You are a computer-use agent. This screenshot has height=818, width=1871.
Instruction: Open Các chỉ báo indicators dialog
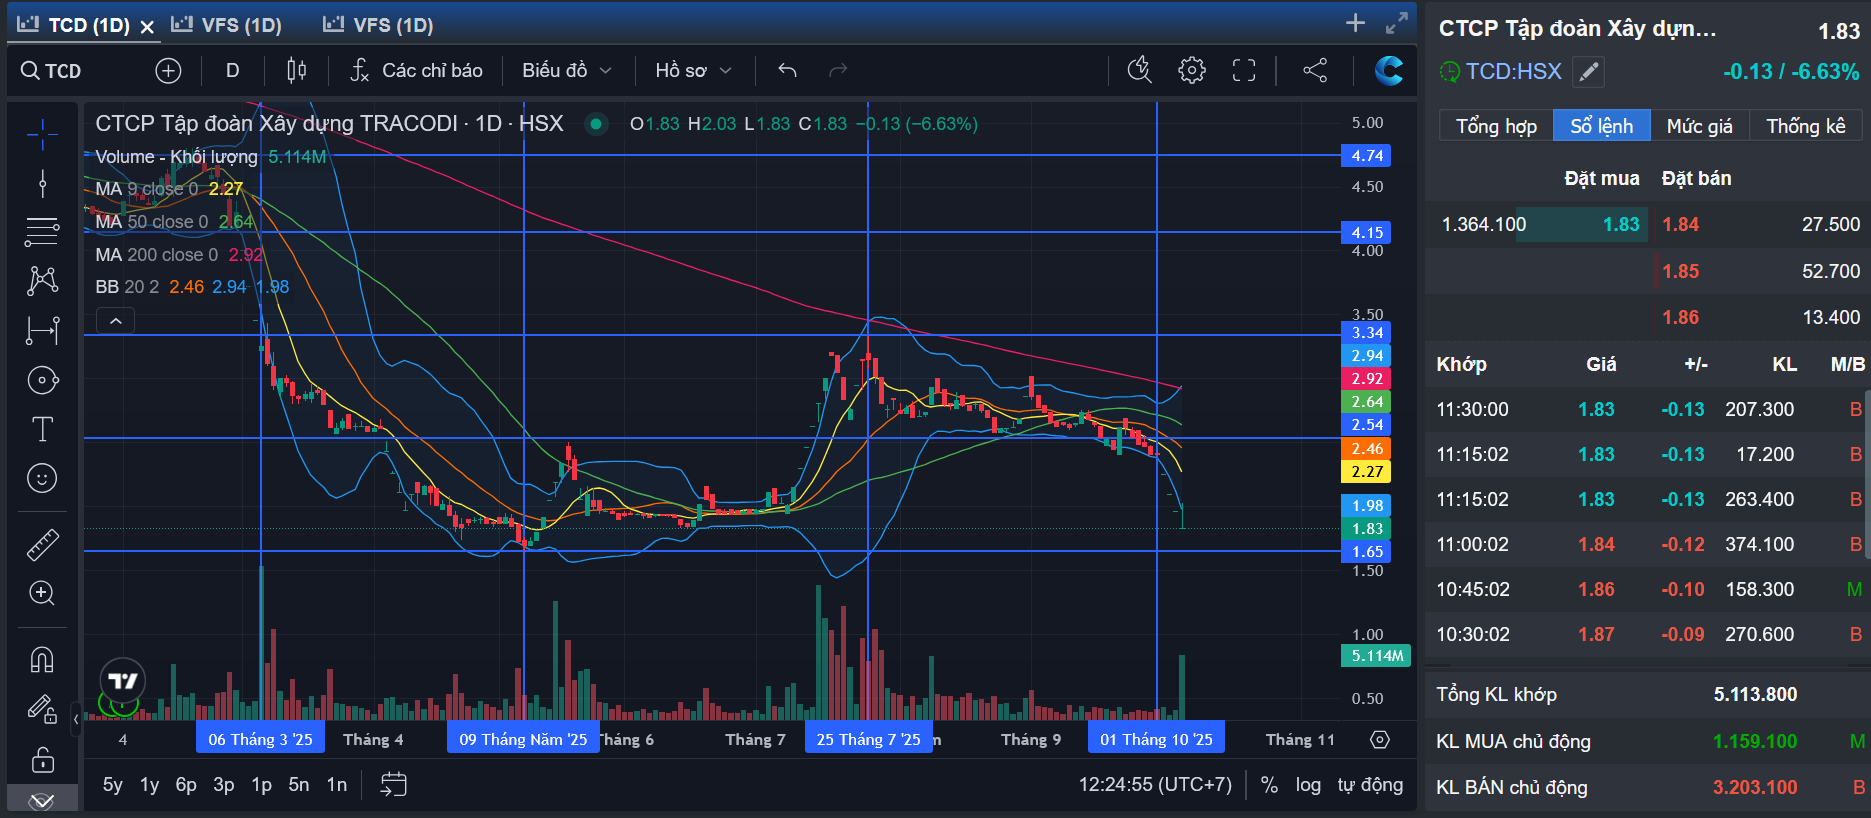click(x=416, y=71)
